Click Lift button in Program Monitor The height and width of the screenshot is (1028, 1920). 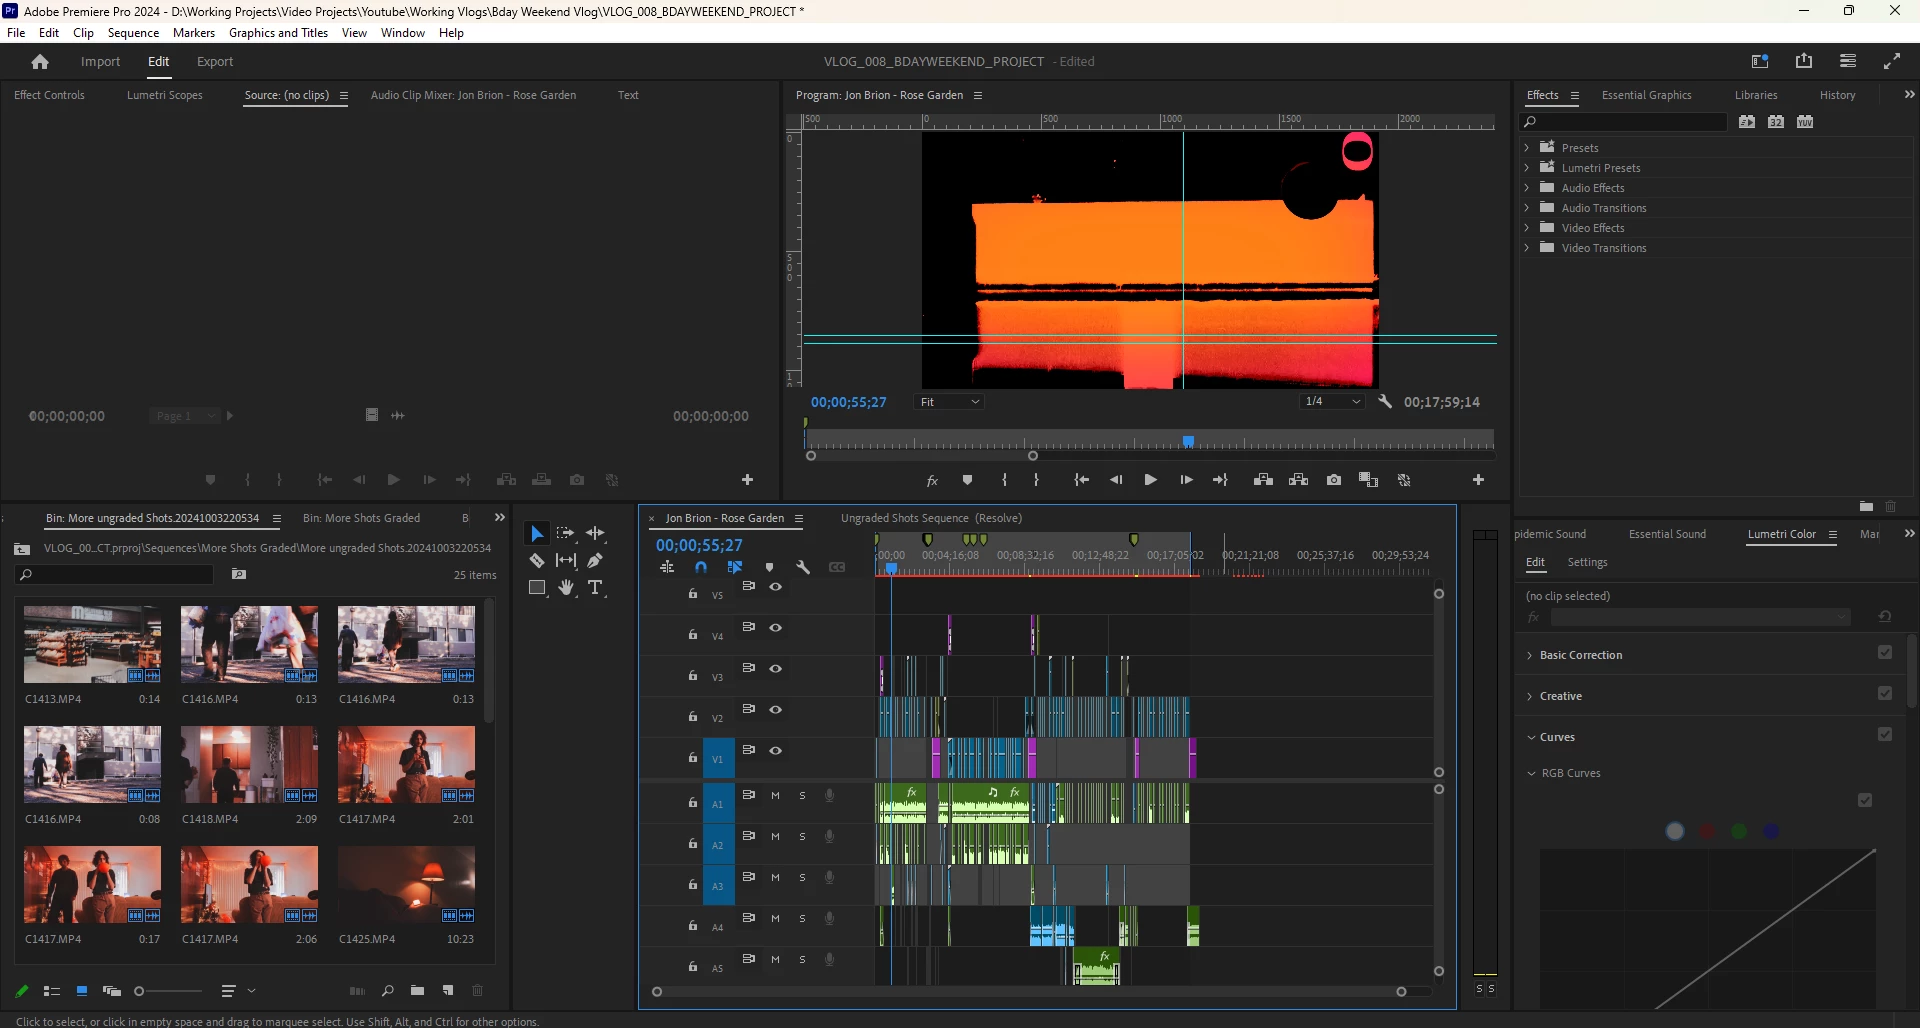tap(1263, 481)
